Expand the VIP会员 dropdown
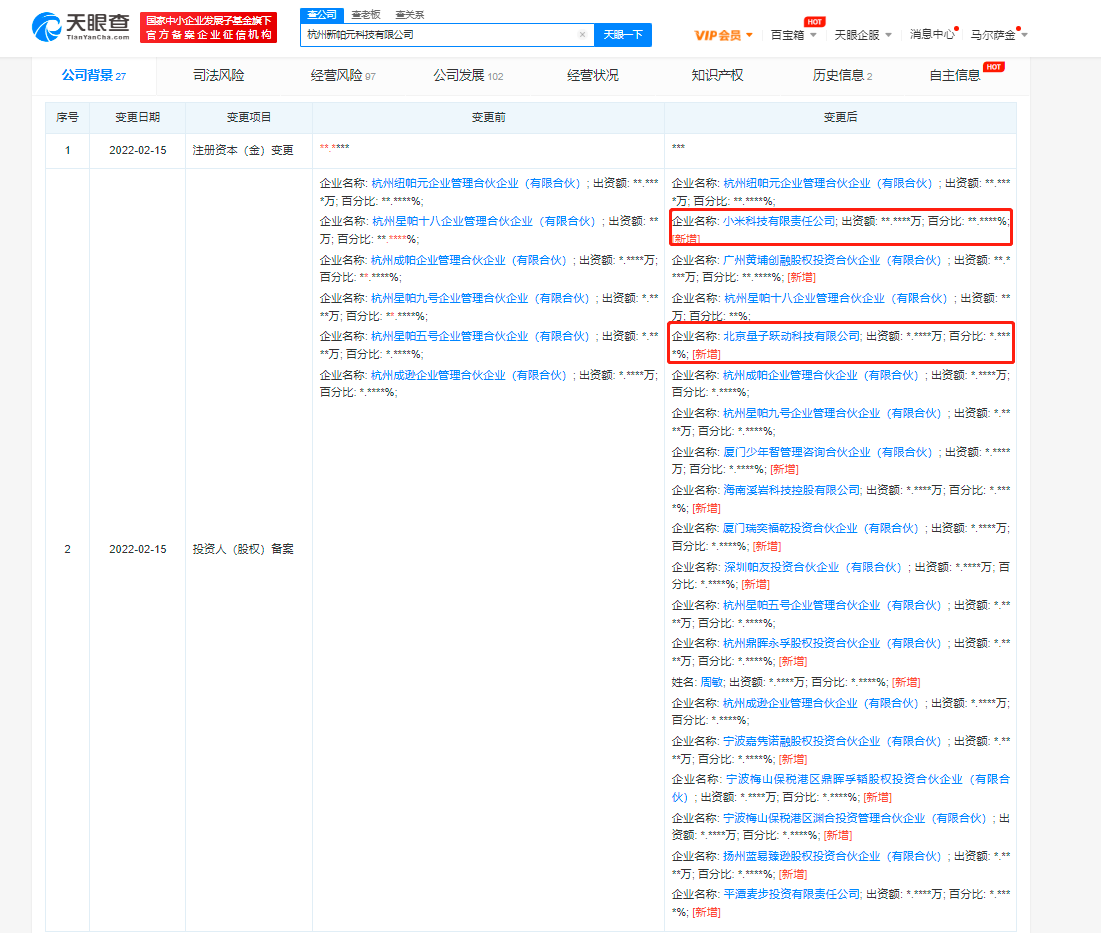 (723, 35)
